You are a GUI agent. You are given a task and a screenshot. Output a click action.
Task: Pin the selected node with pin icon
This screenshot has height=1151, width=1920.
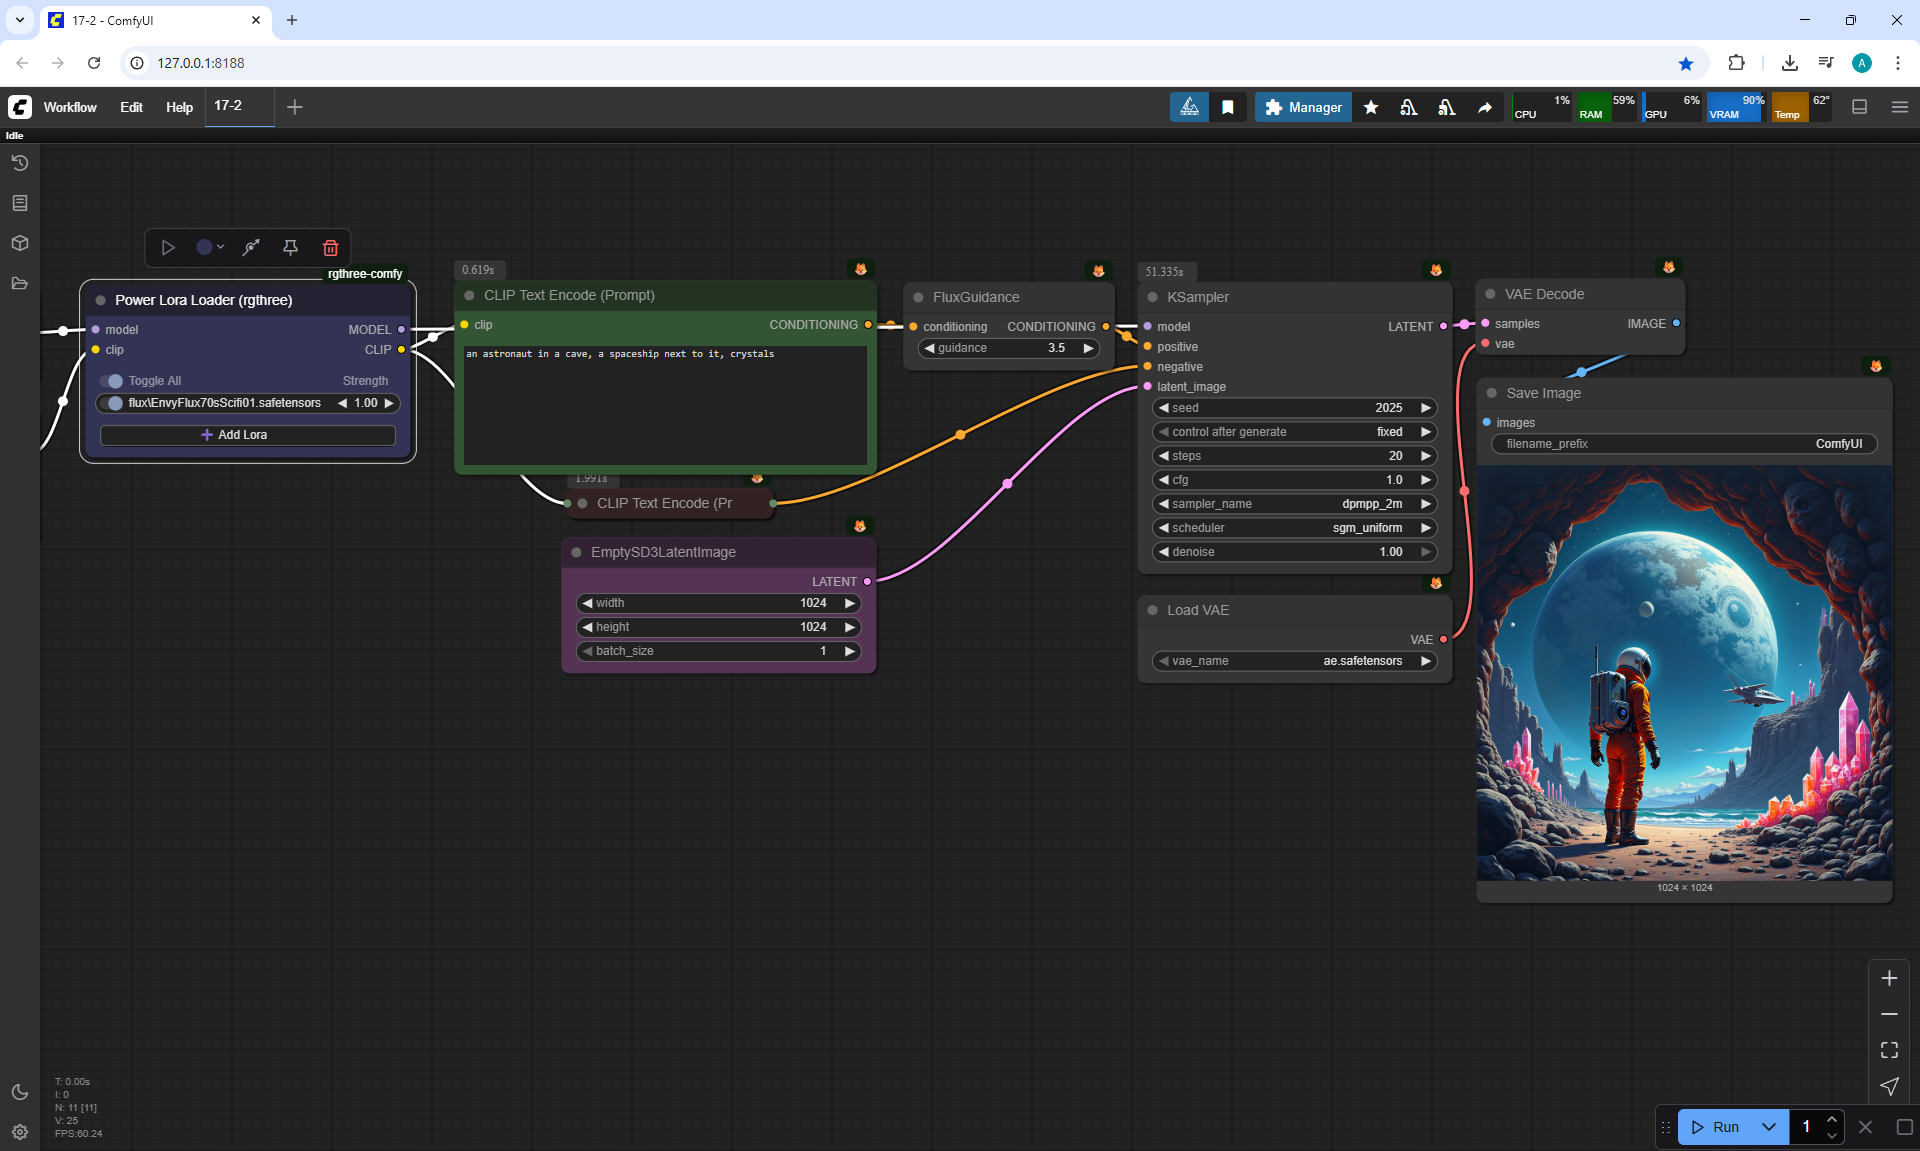[290, 248]
